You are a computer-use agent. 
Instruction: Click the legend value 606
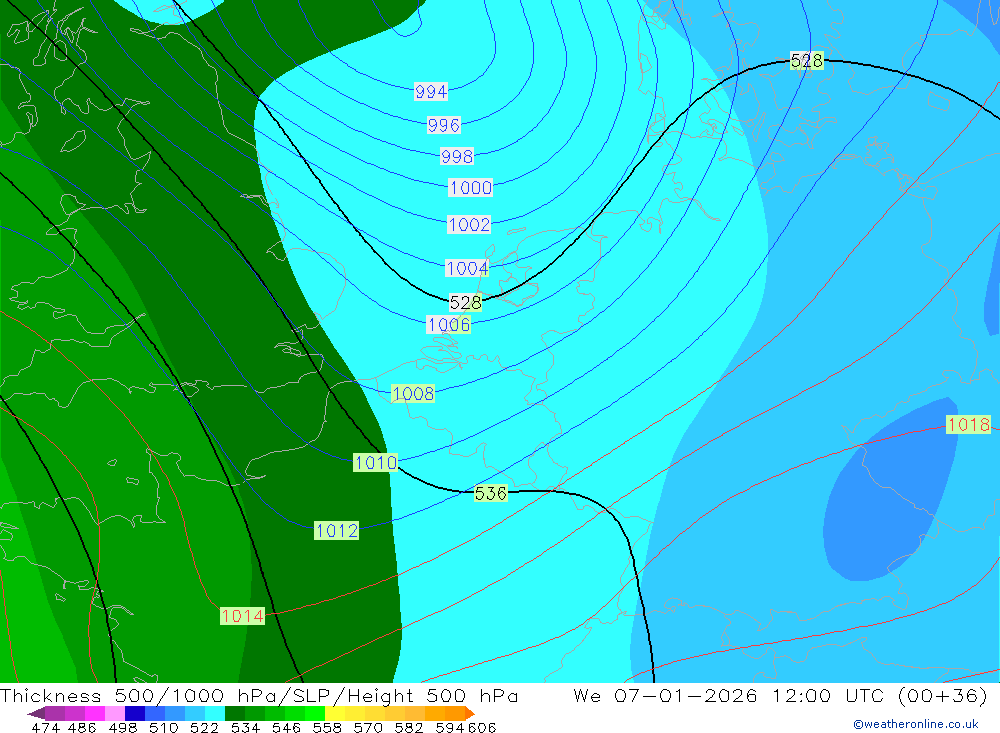[x=482, y=727]
